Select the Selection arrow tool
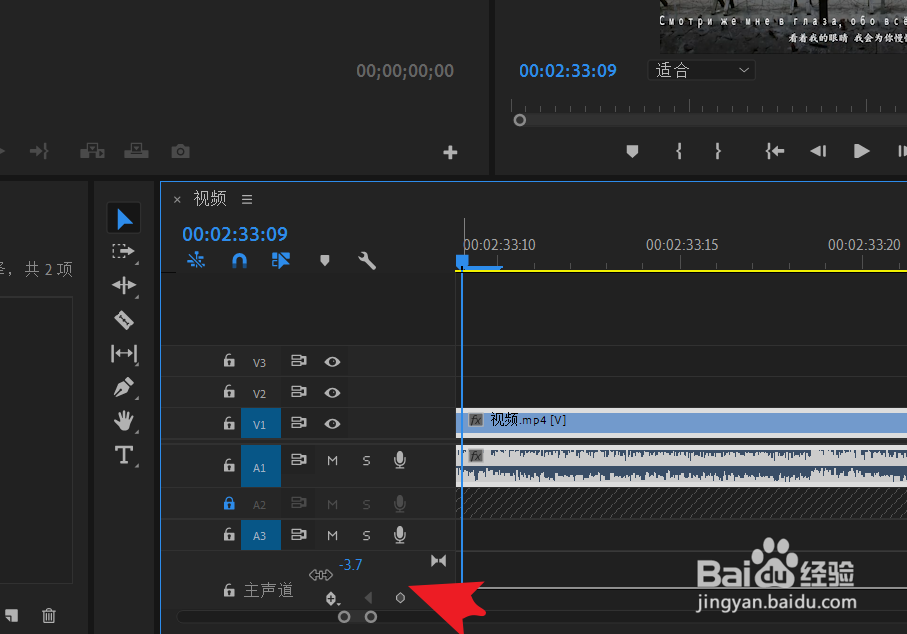 pos(124,218)
